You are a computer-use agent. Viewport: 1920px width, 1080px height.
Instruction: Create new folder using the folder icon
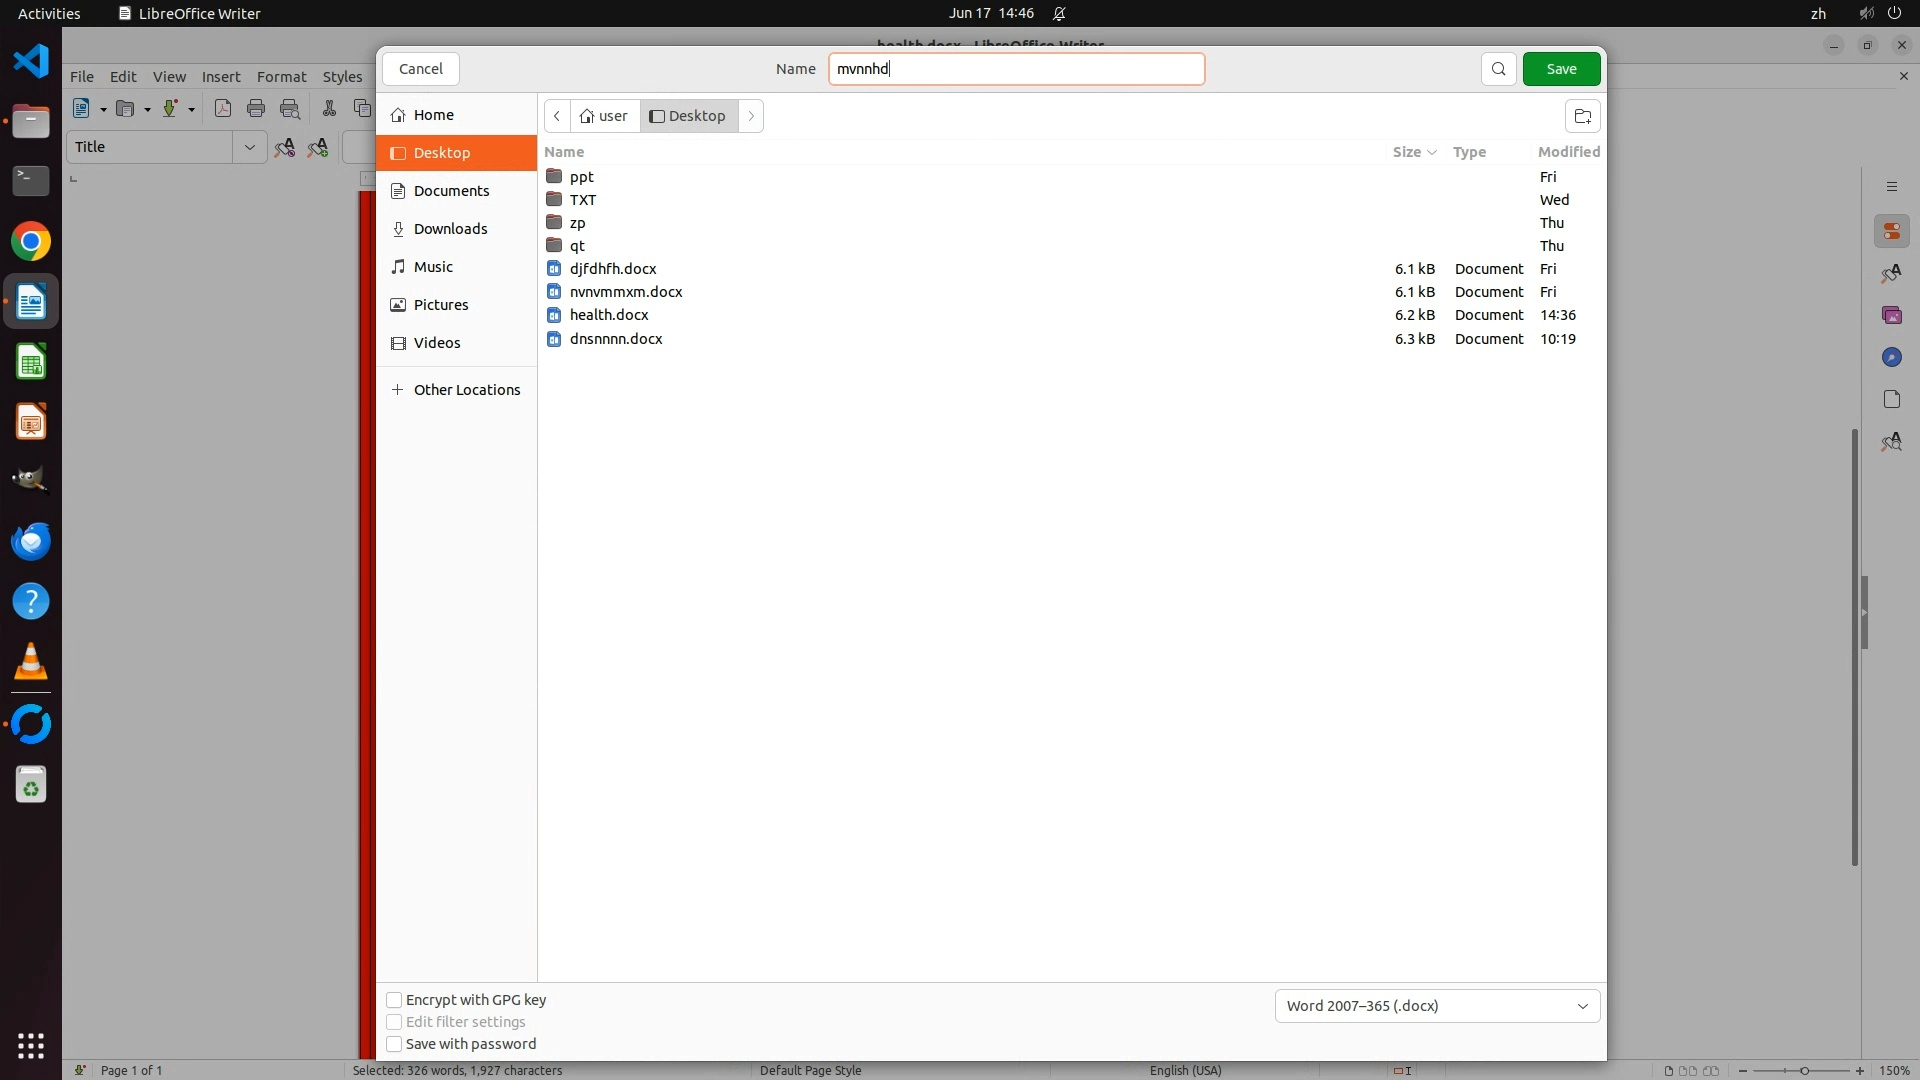(1582, 116)
